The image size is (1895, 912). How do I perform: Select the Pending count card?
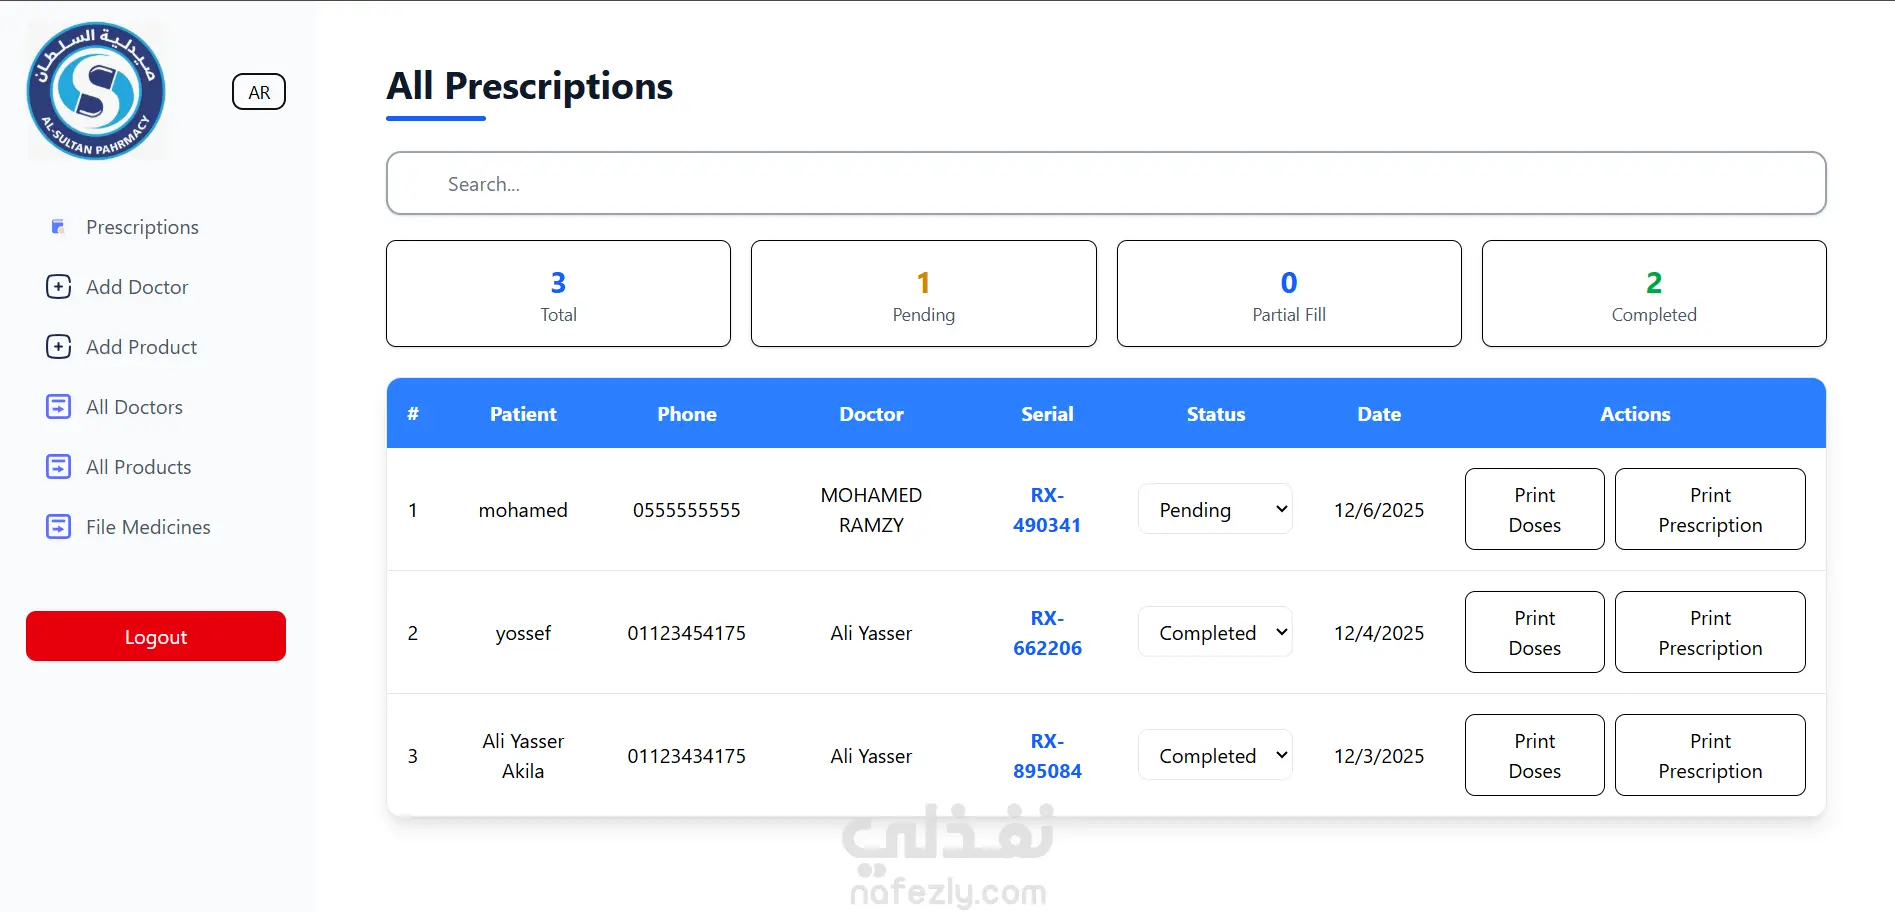coord(923,294)
